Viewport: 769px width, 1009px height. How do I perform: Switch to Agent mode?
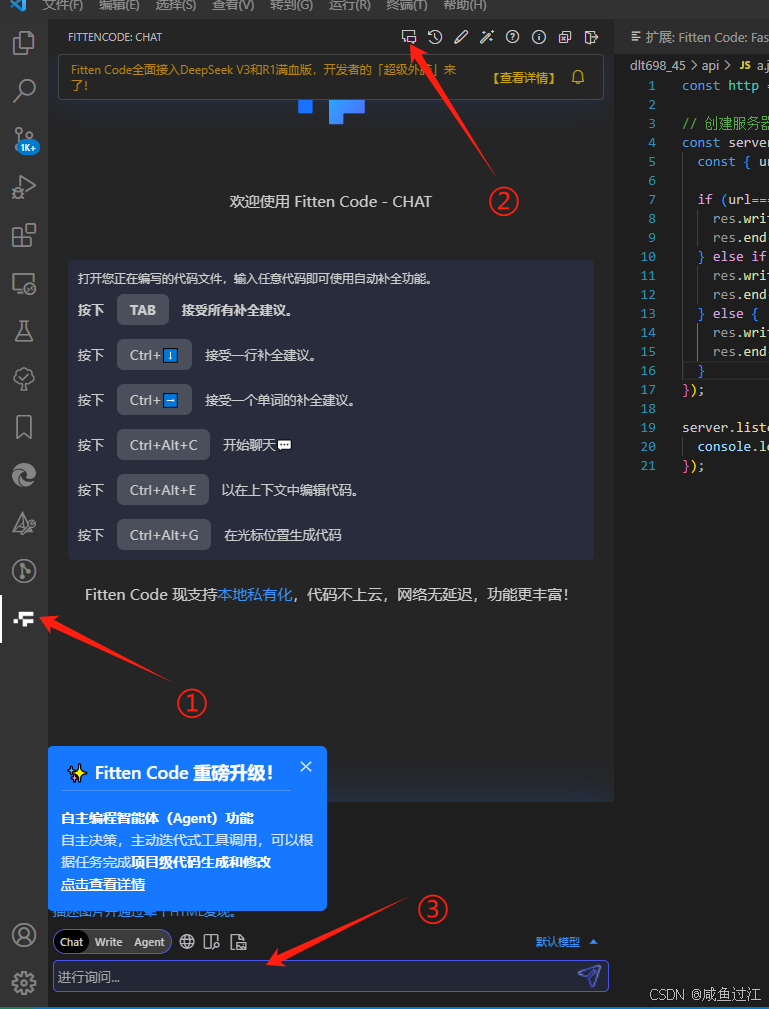(x=149, y=941)
